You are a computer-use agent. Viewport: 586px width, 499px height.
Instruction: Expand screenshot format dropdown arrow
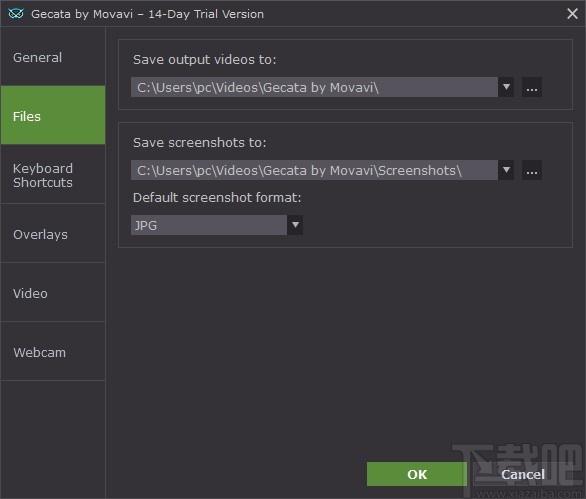click(x=295, y=225)
